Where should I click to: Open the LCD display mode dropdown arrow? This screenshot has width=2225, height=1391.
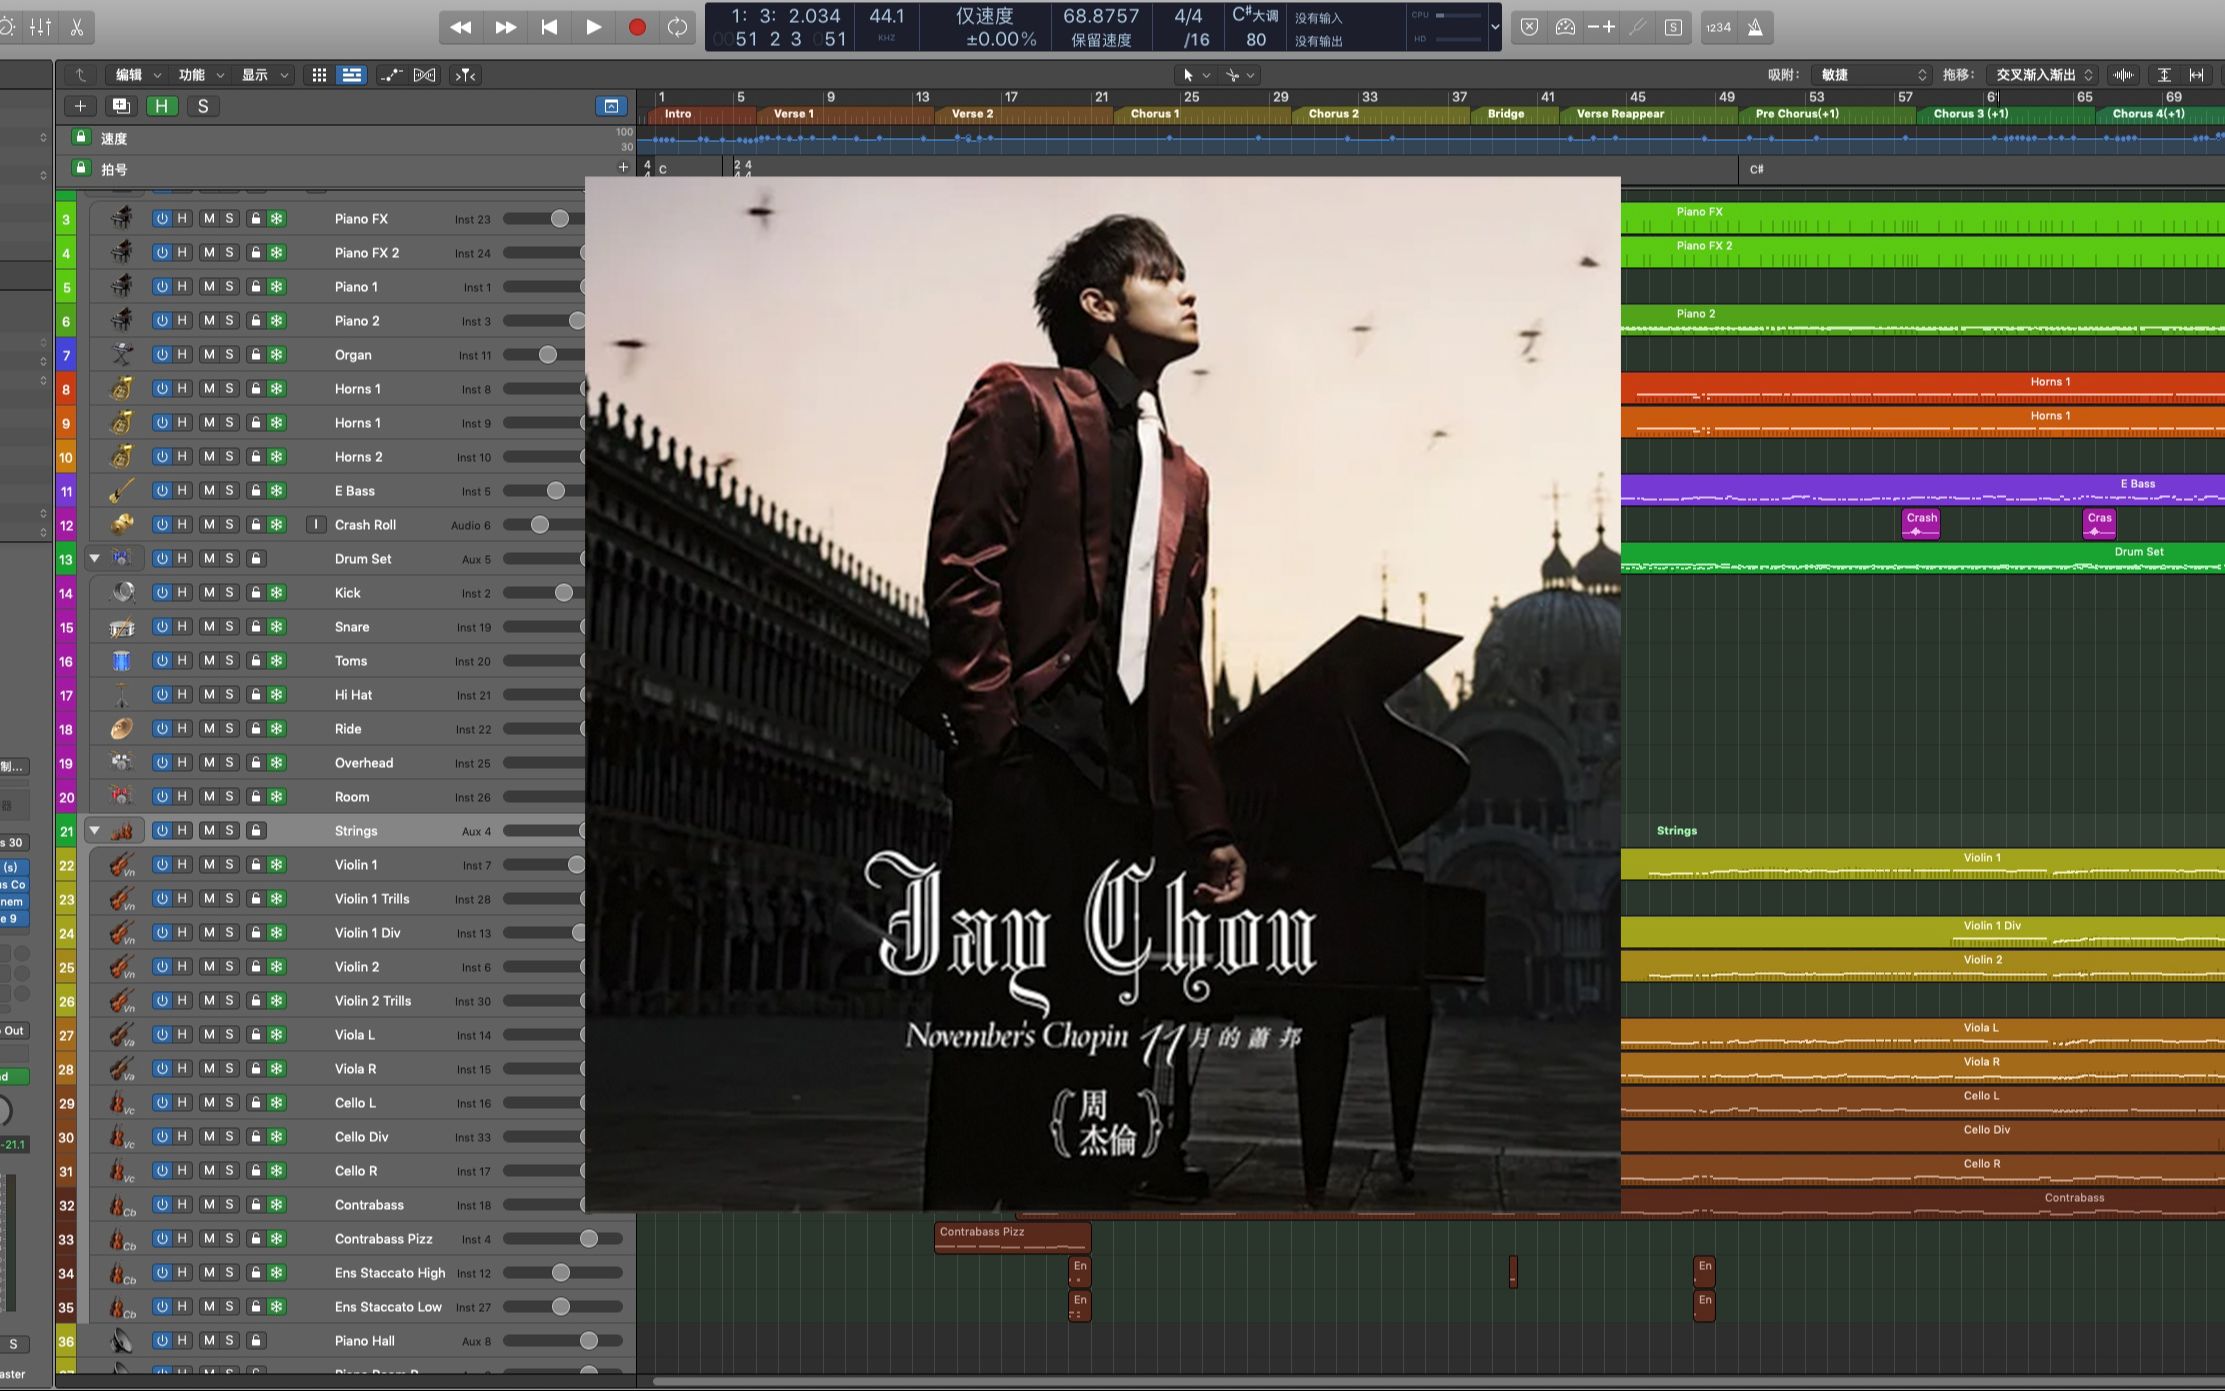[x=1495, y=27]
